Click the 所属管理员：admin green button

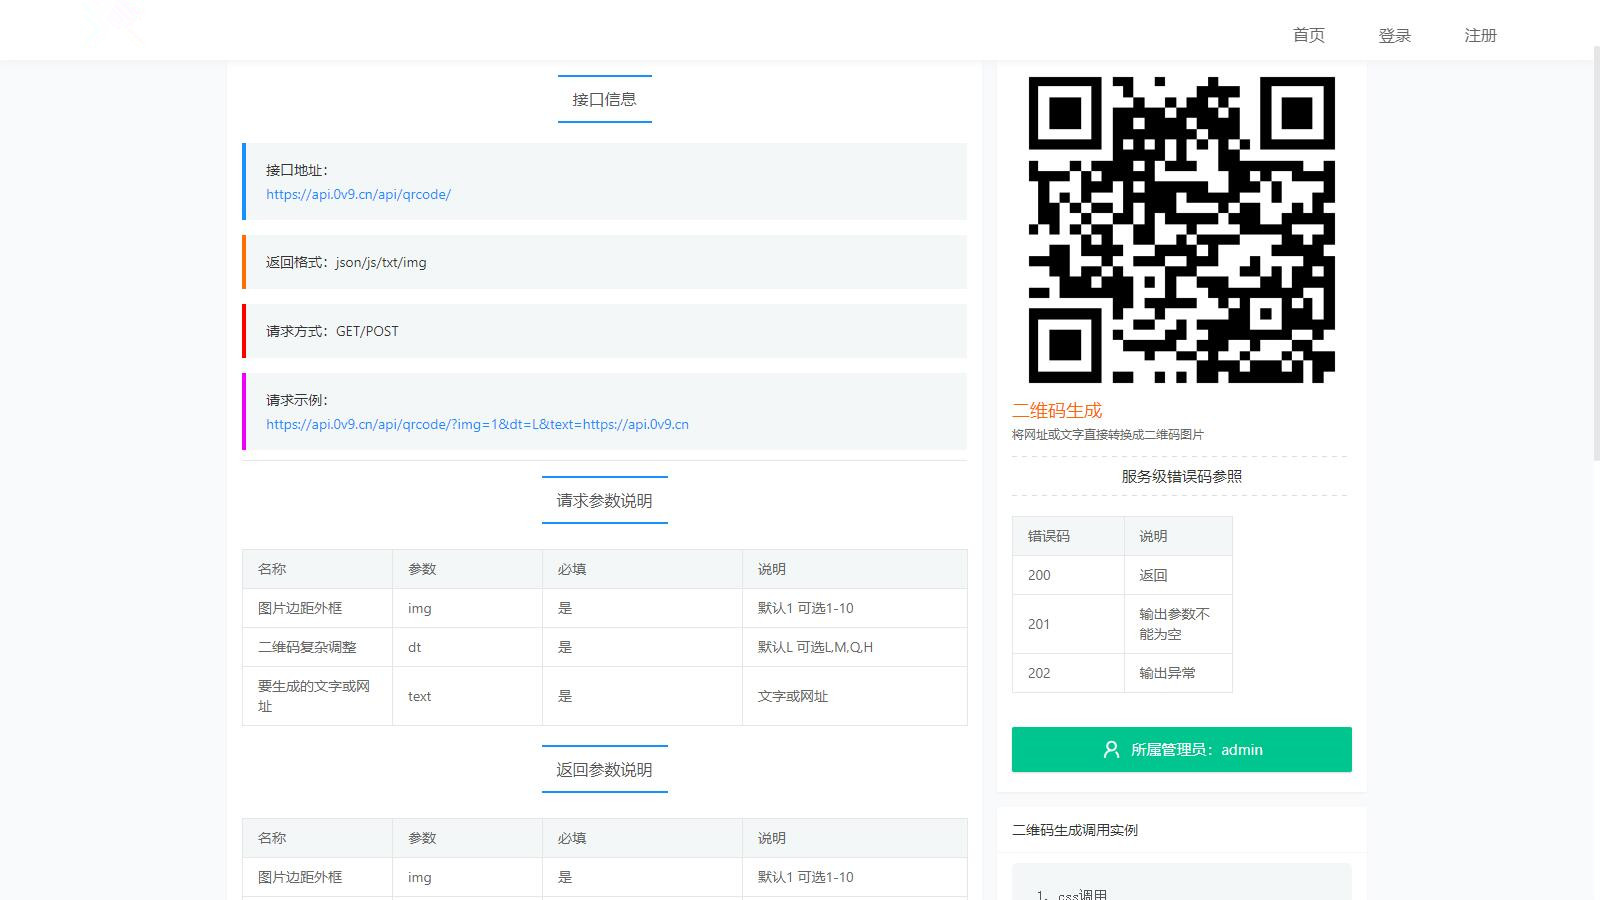tap(1181, 749)
